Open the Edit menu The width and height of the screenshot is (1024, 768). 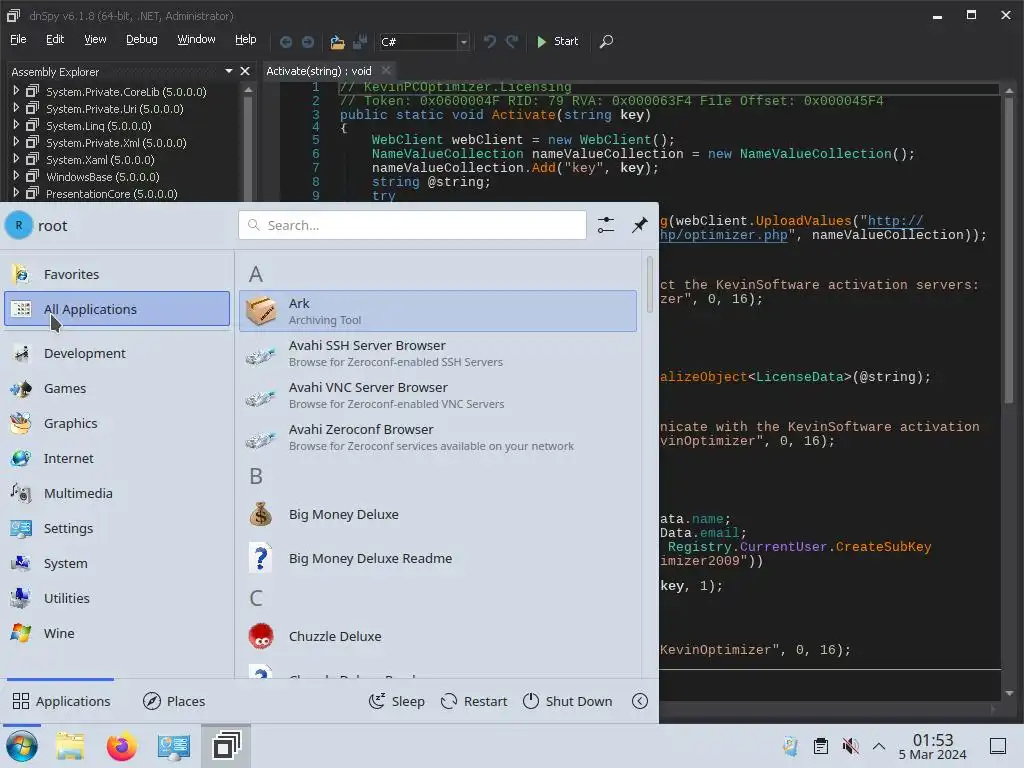(55, 39)
